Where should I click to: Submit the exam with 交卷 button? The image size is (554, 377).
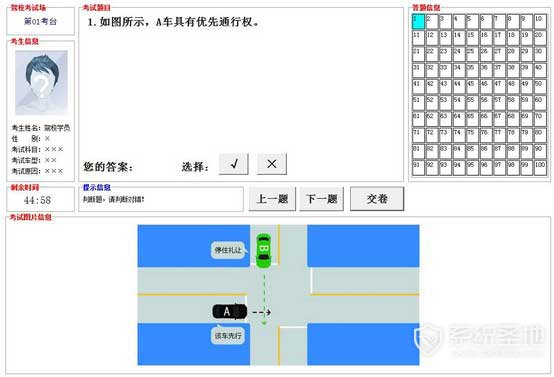pos(377,199)
